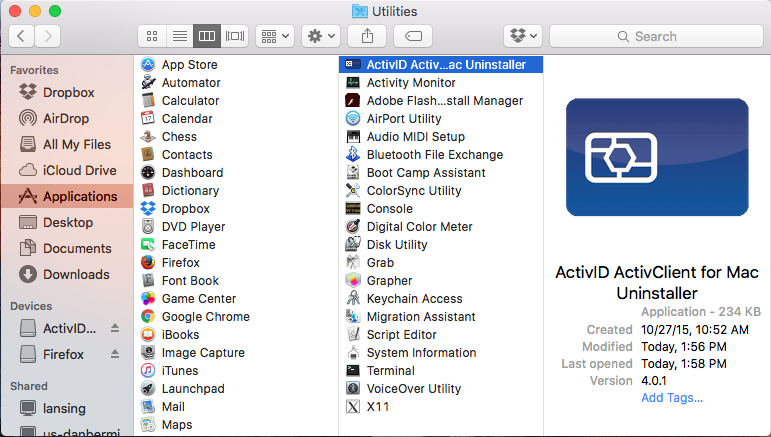Open the Arrange items dropdown
This screenshot has height=437, width=771.
point(275,36)
